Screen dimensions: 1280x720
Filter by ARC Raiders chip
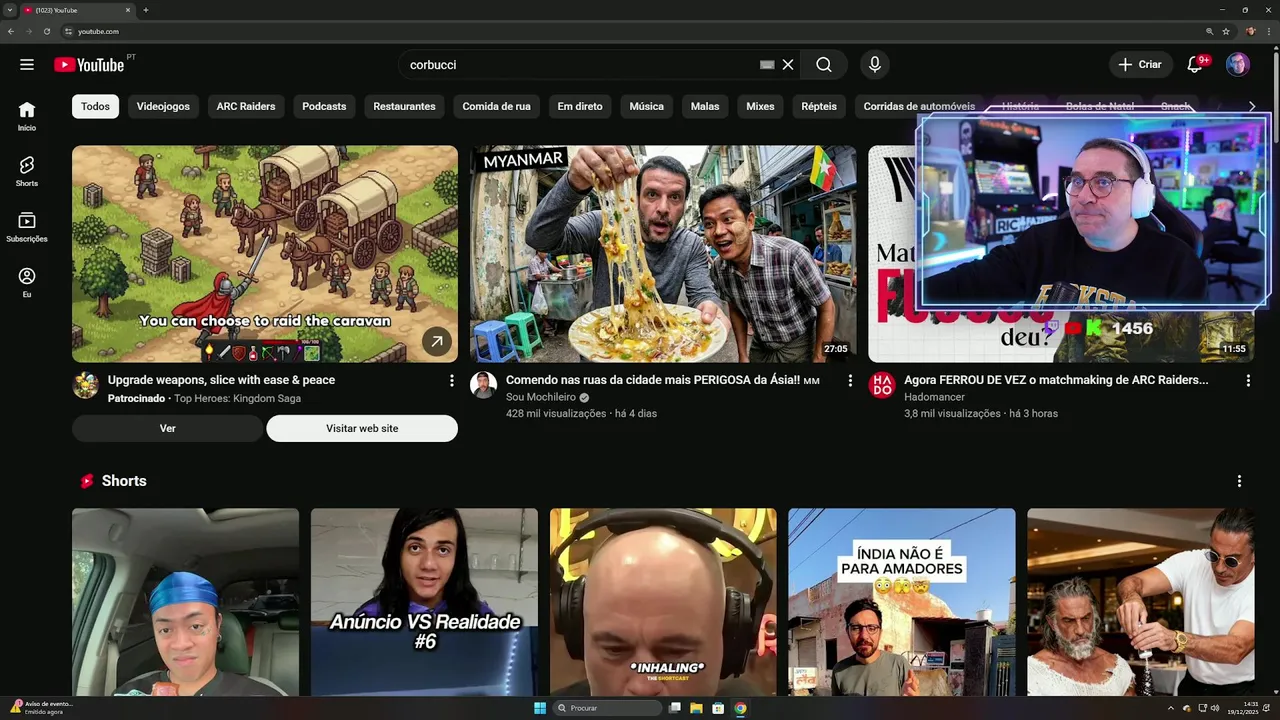[246, 106]
